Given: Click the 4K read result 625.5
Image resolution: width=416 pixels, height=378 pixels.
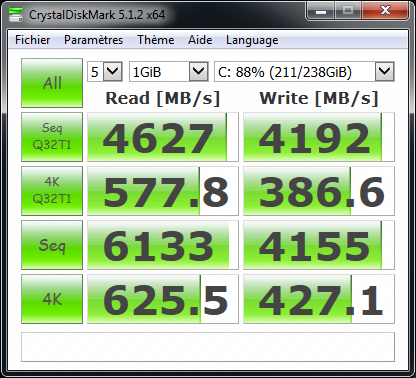Looking at the screenshot, I should pos(163,299).
